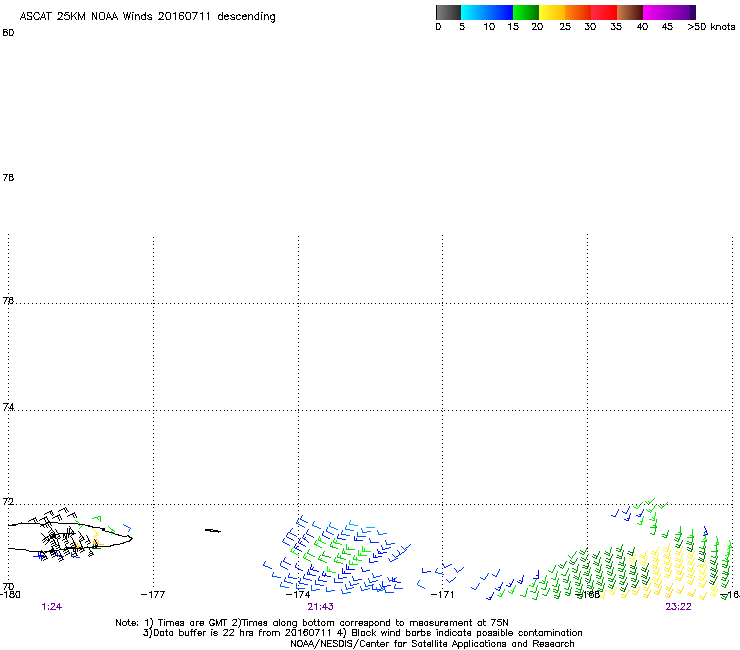The height and width of the screenshot is (650, 740).
Task: Click the latitude label '76' on the axis
Action: pos(8,300)
